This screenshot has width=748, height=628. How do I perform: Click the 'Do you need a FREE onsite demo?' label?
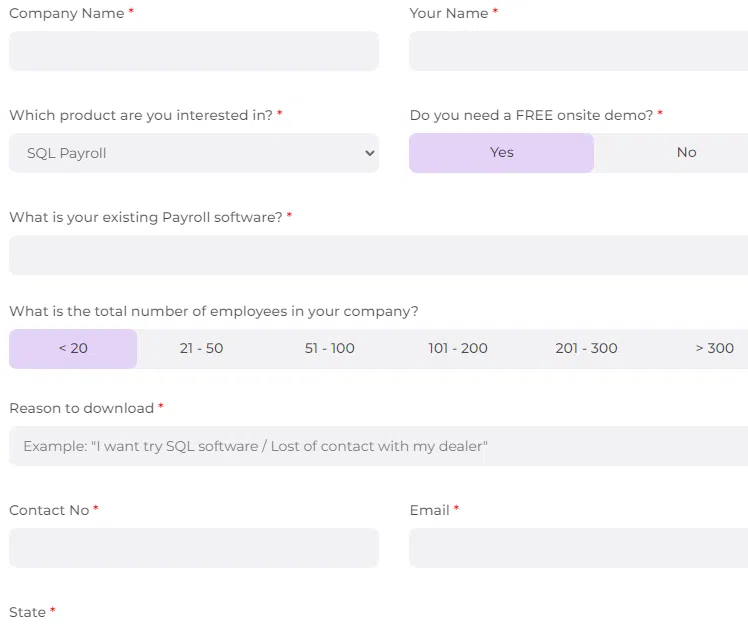click(531, 115)
